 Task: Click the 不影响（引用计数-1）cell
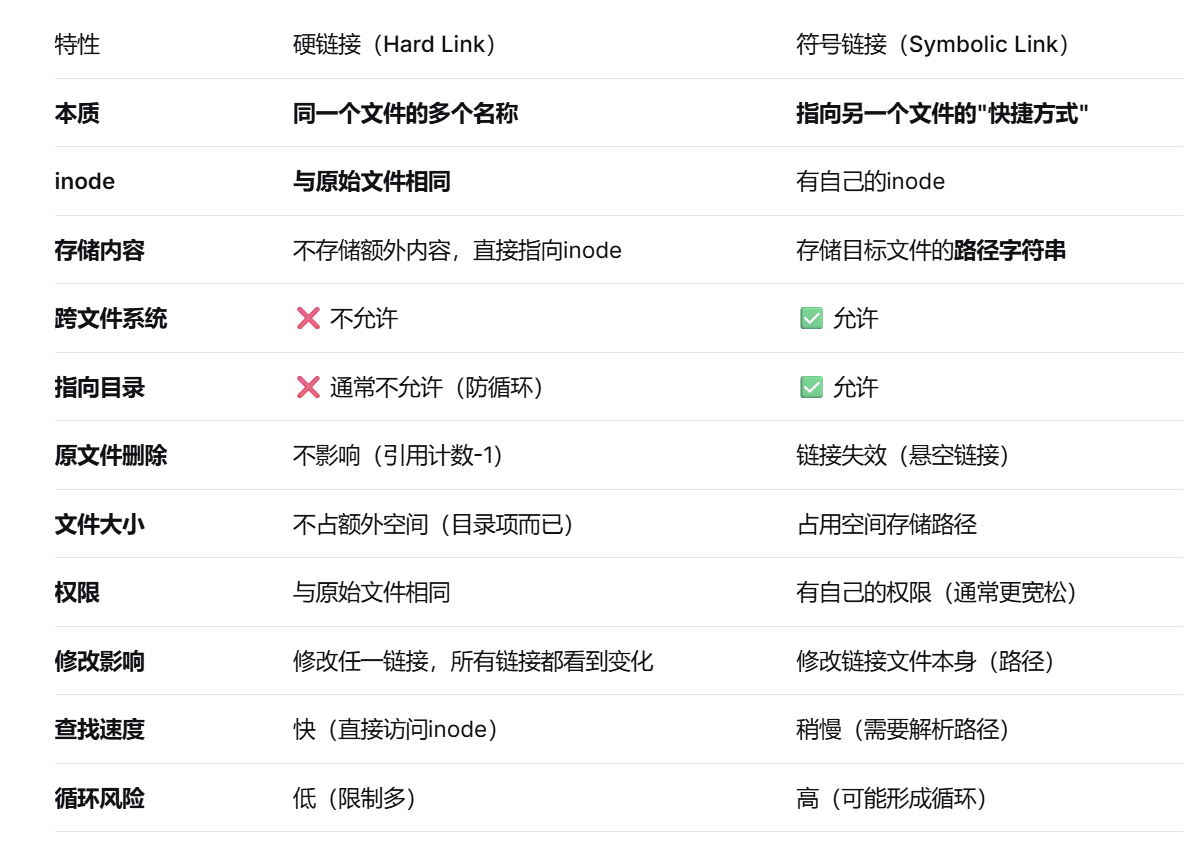398,456
